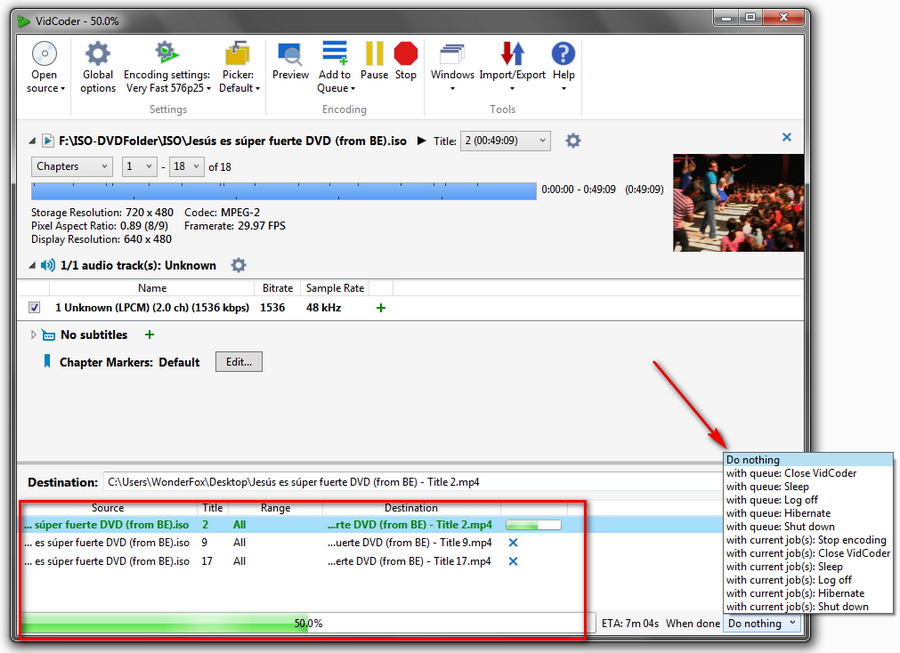The image size is (900, 653).
Task: Click the Chapter Markers bookmark icon
Action: [x=47, y=362]
